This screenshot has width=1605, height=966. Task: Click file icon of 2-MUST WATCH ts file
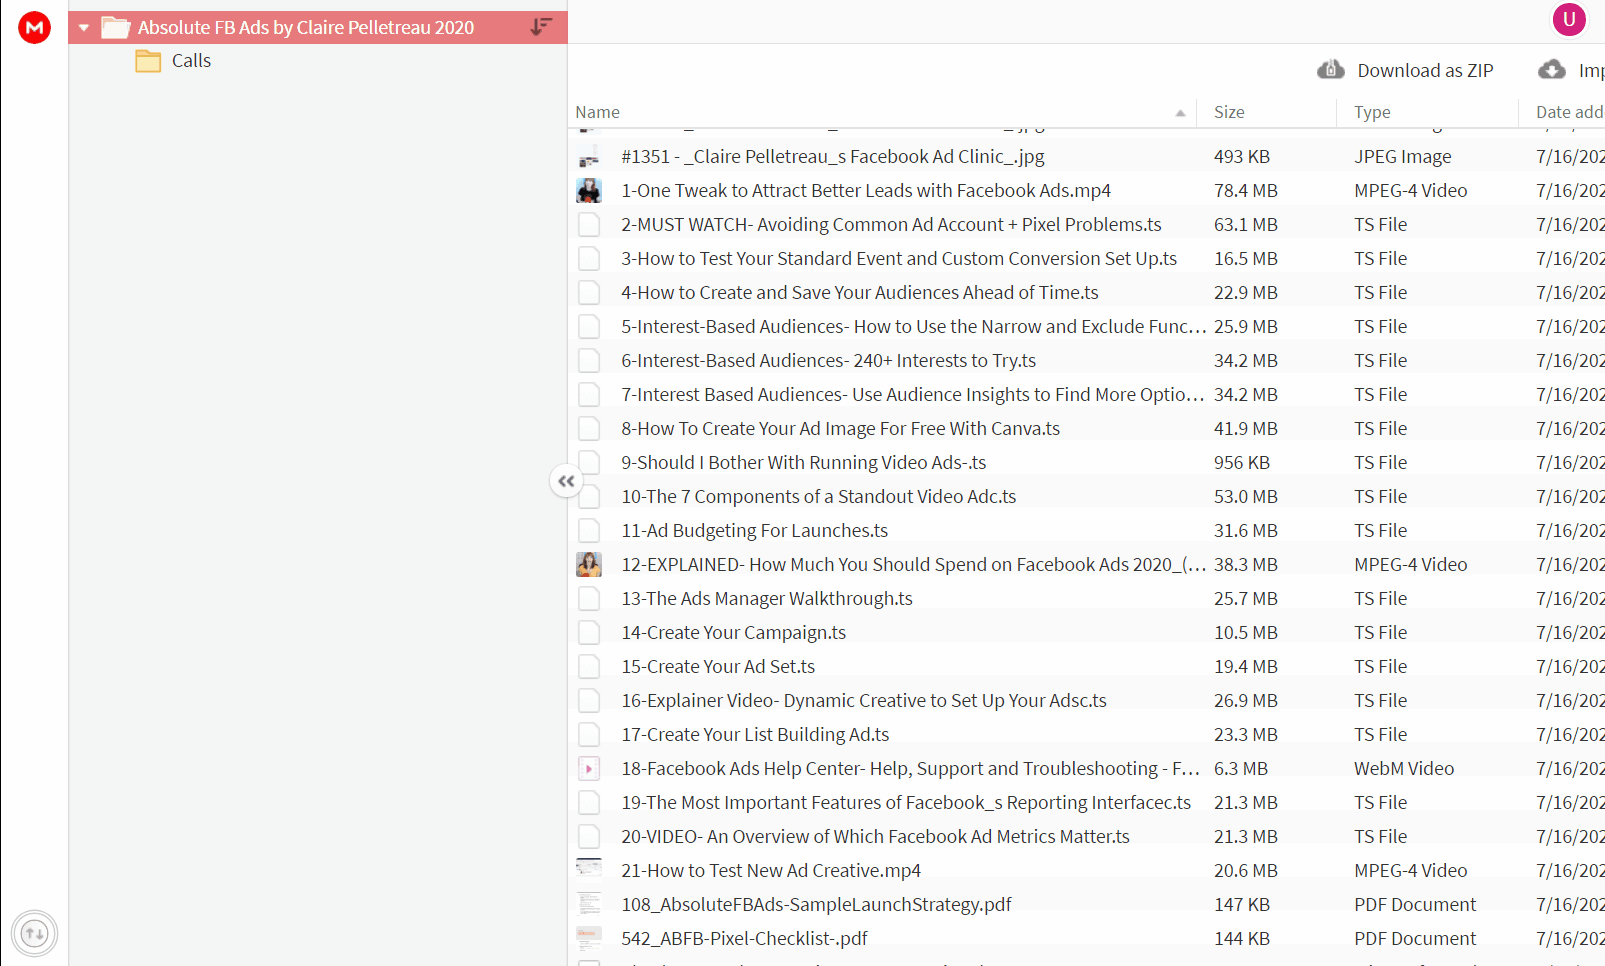coord(589,225)
